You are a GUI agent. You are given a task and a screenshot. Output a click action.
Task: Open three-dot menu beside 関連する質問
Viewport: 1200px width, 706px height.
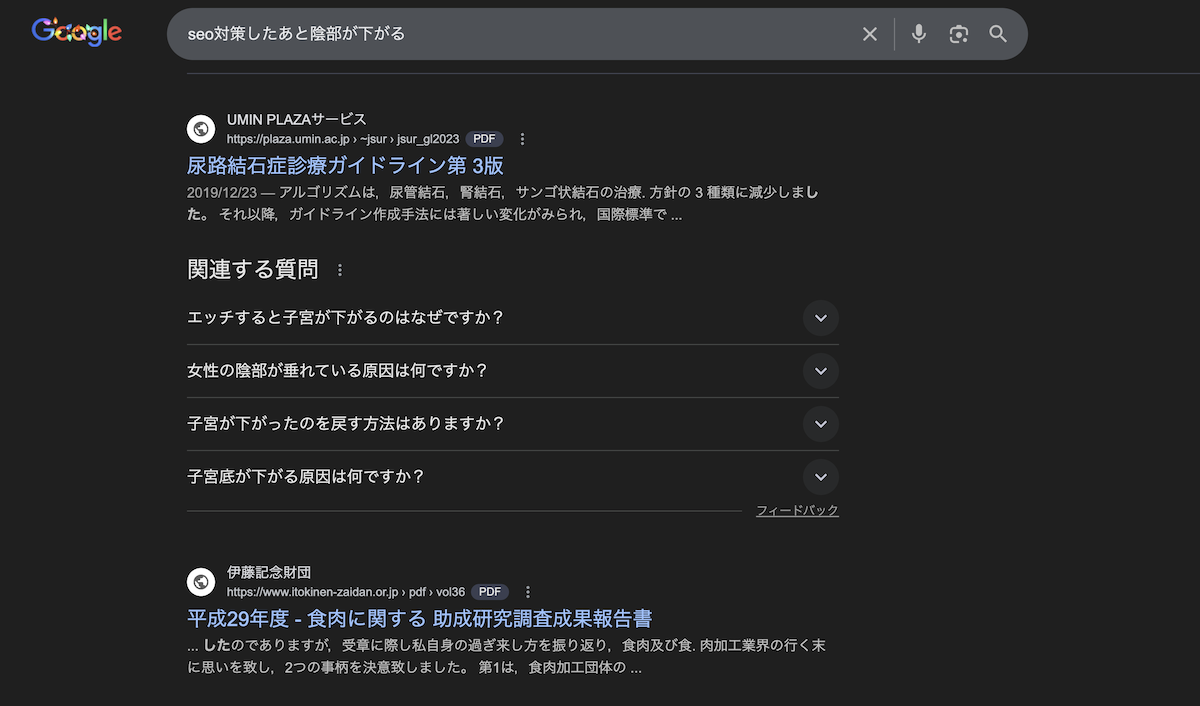(x=340, y=270)
